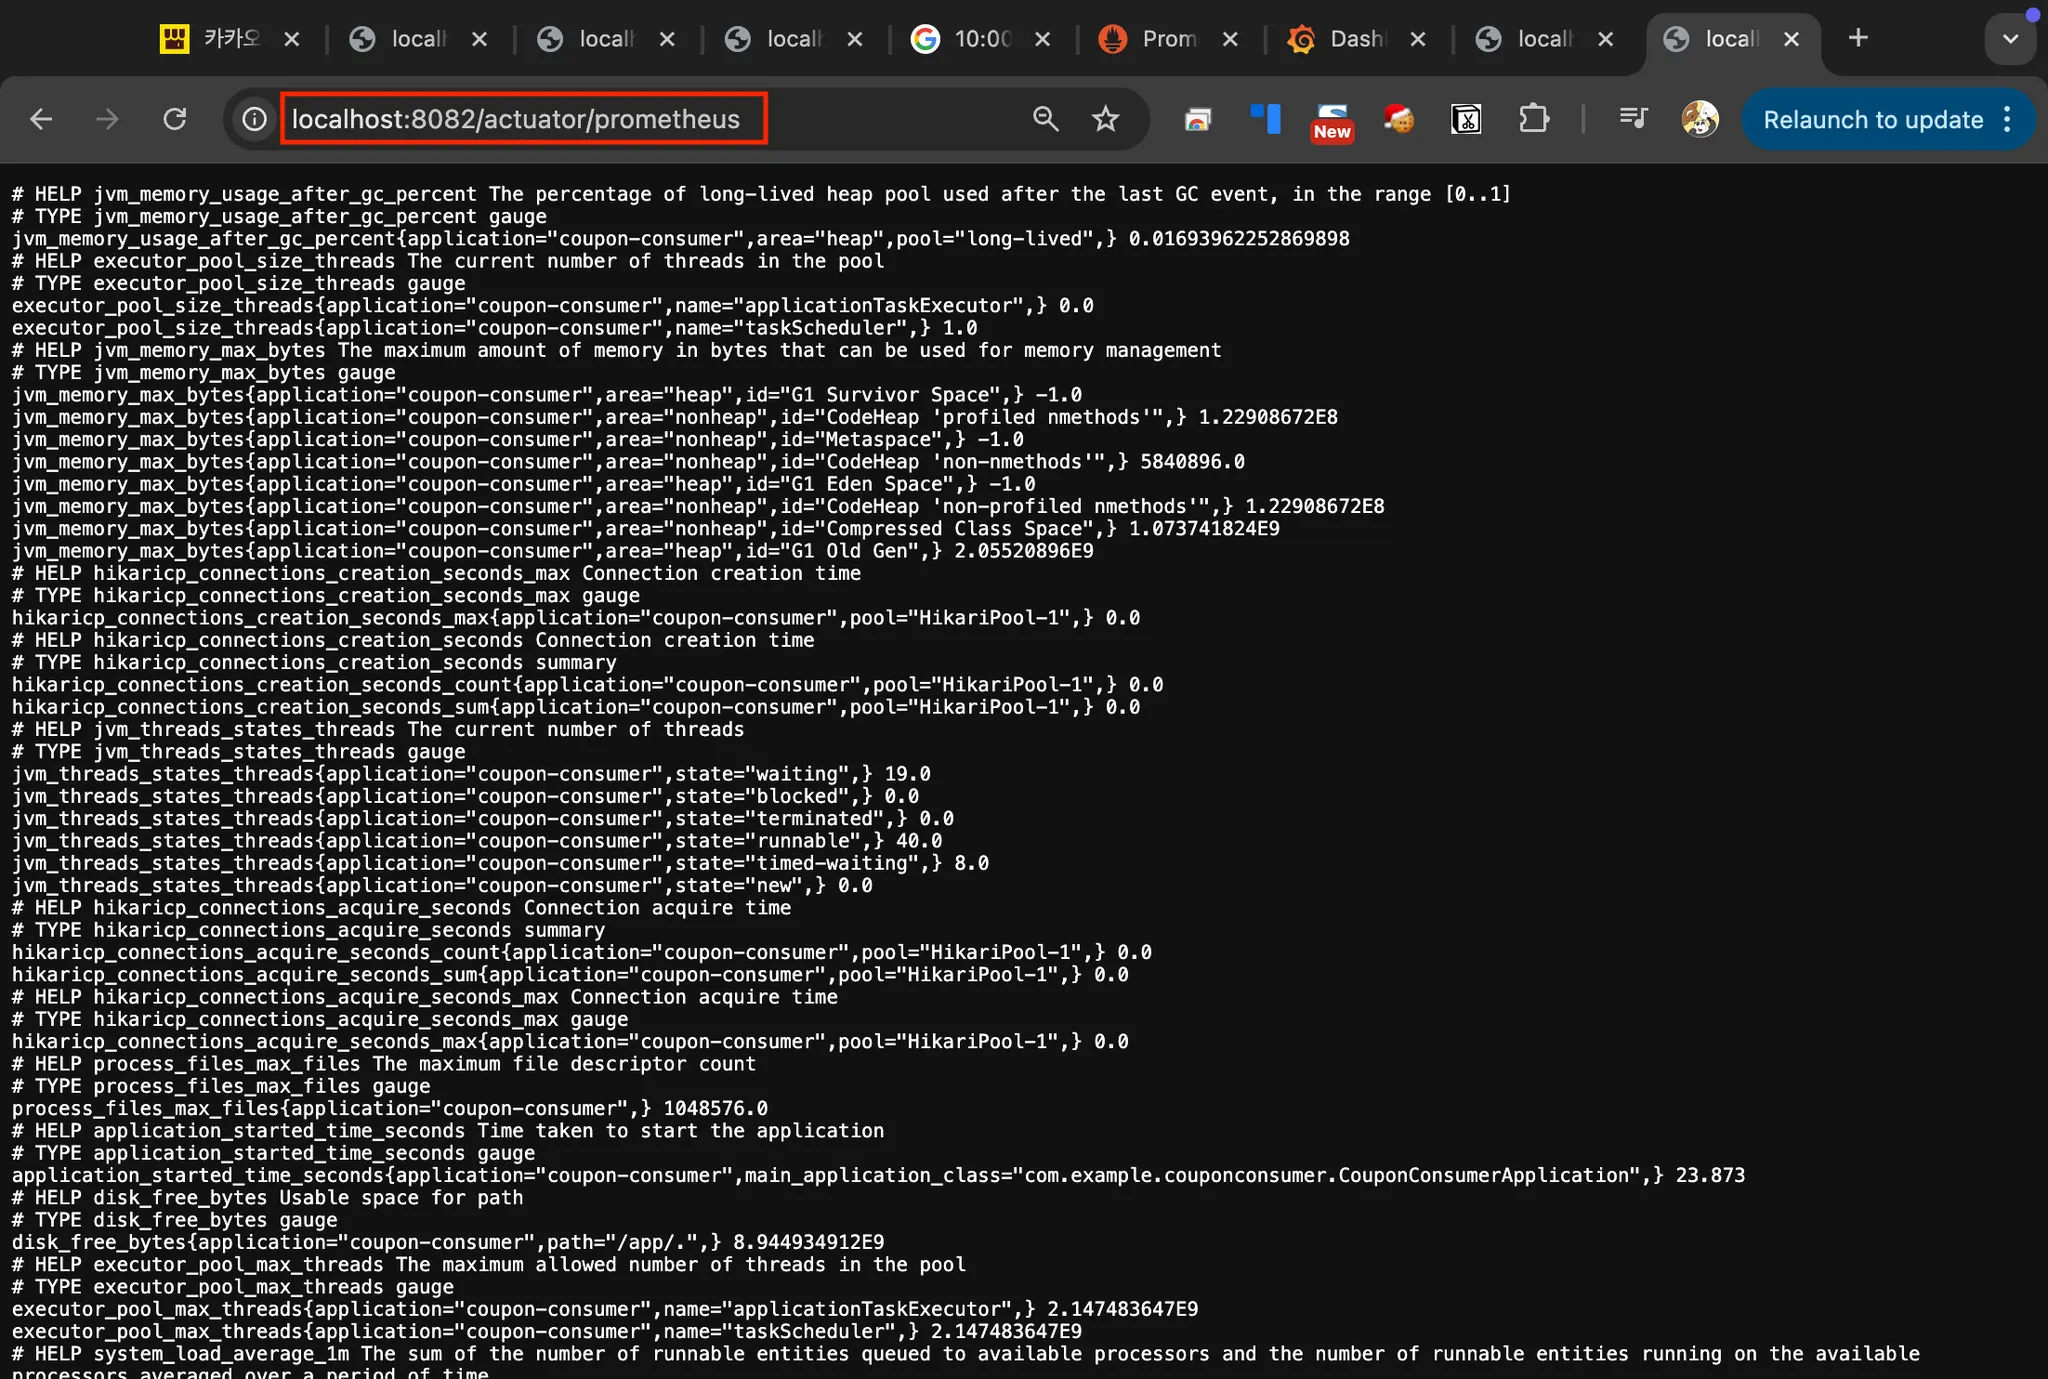Open the media controls playlist icon
The height and width of the screenshot is (1379, 2048).
(x=1632, y=119)
